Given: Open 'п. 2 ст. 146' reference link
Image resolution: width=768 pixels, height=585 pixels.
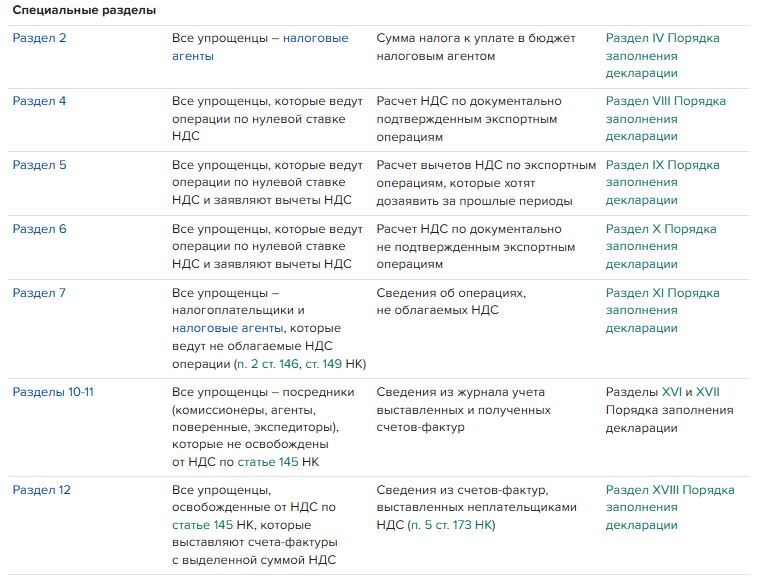Looking at the screenshot, I should click(267, 364).
